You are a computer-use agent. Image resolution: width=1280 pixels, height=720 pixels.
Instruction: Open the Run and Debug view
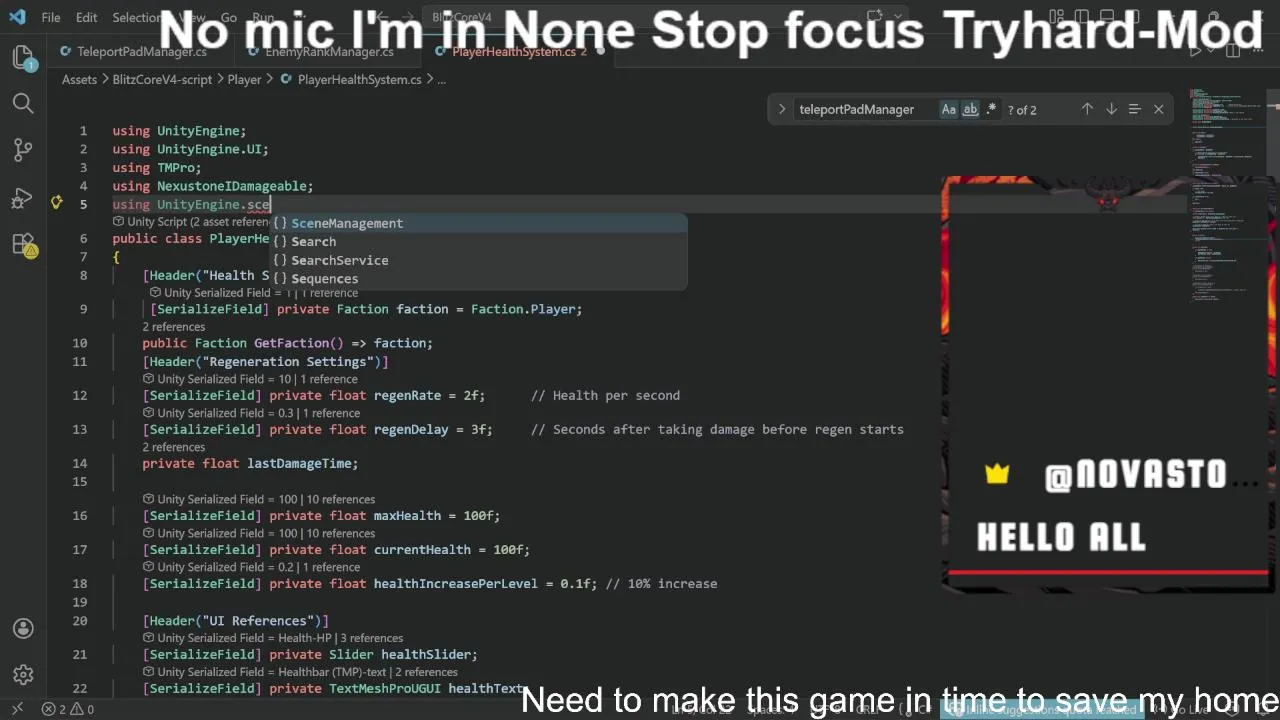(23, 198)
